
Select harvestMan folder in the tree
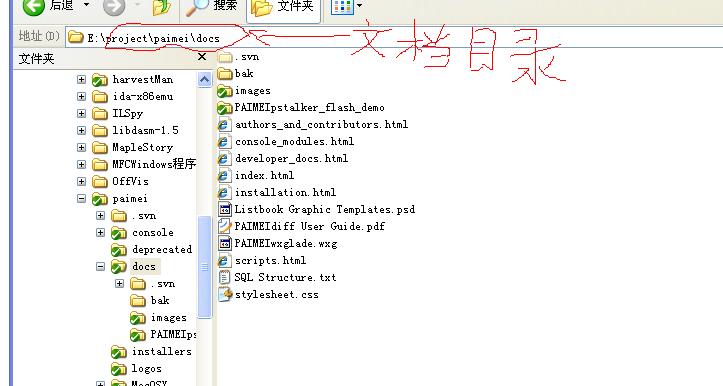tap(142, 79)
